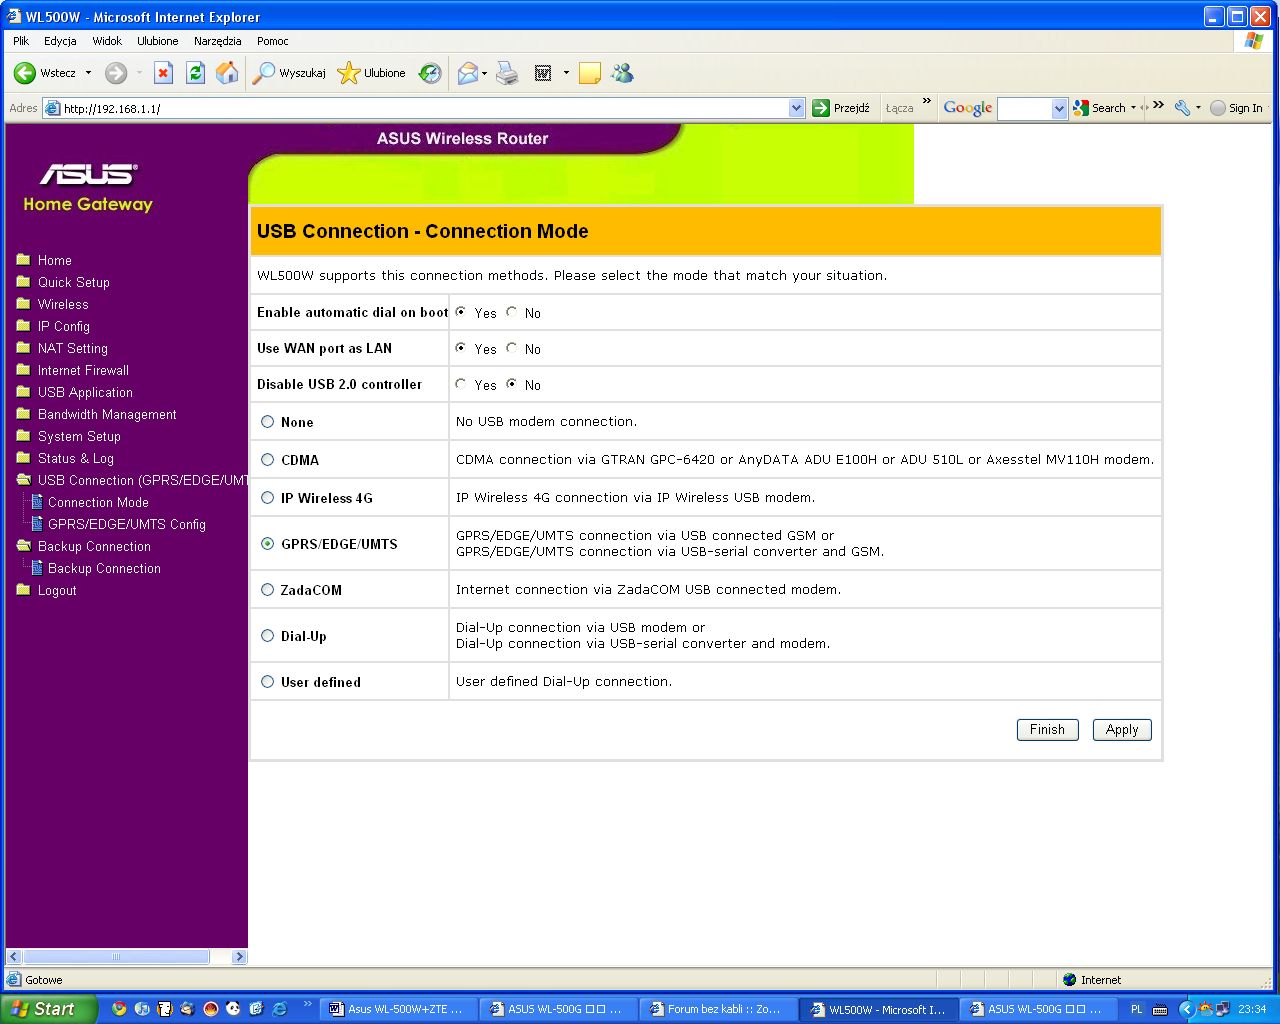Click the mail envelope icon
Viewport: 1280px width, 1024px height.
click(x=467, y=73)
